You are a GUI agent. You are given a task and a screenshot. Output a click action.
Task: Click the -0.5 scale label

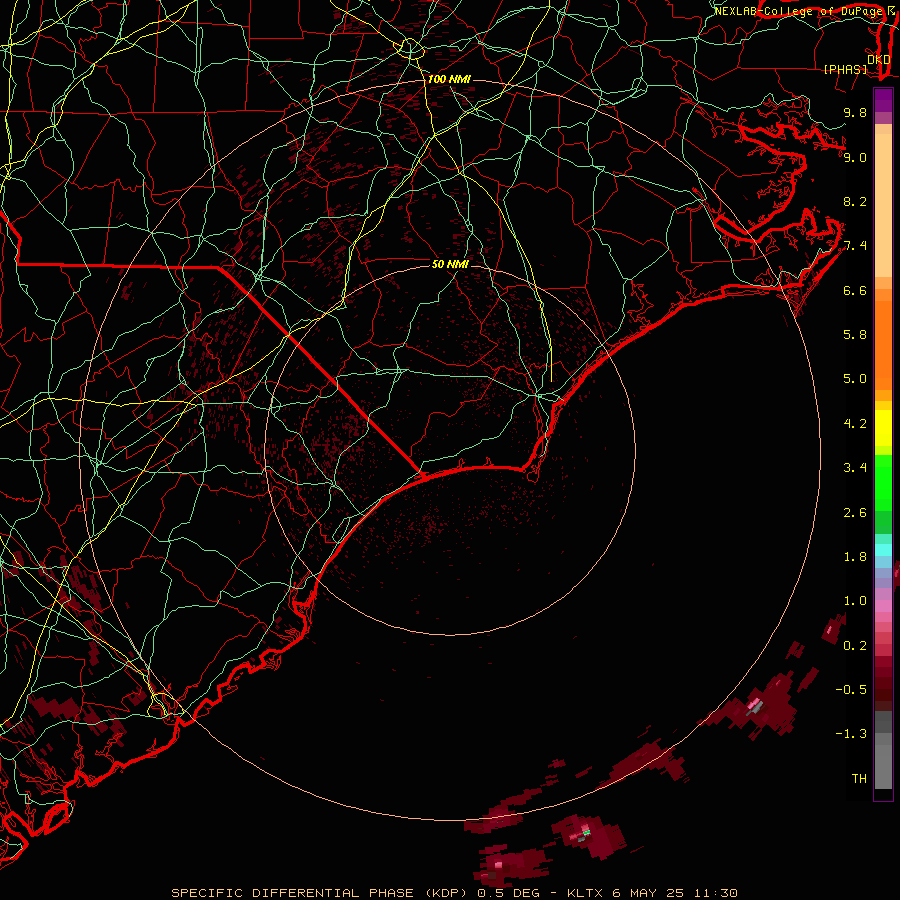851,690
